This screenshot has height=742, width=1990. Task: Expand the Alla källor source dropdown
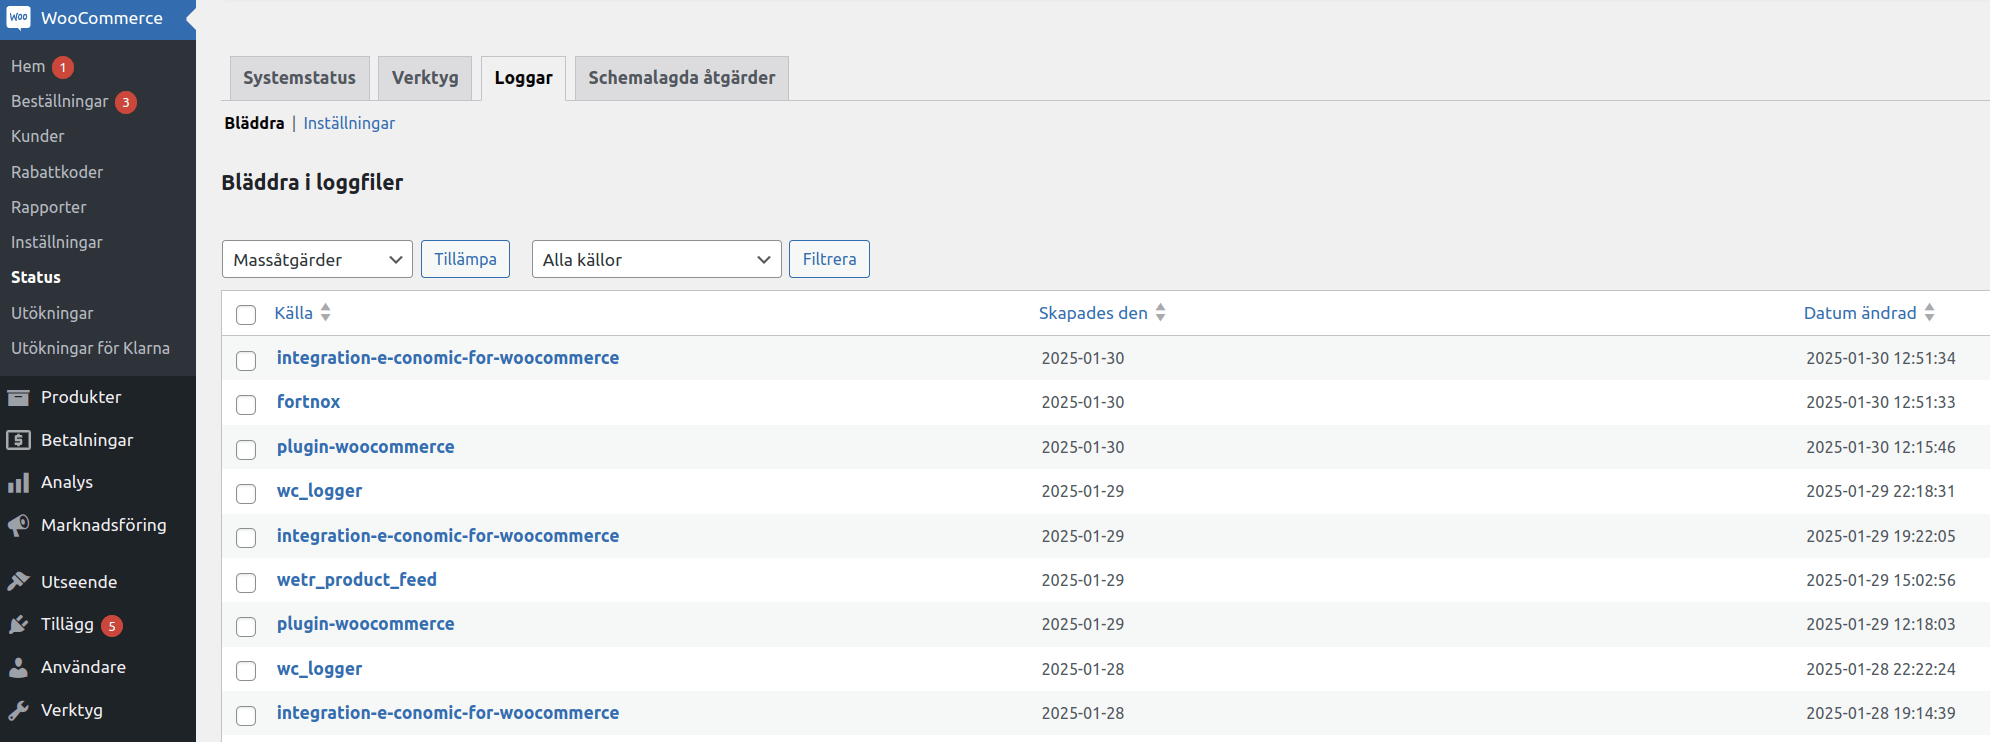pyautogui.click(x=656, y=260)
